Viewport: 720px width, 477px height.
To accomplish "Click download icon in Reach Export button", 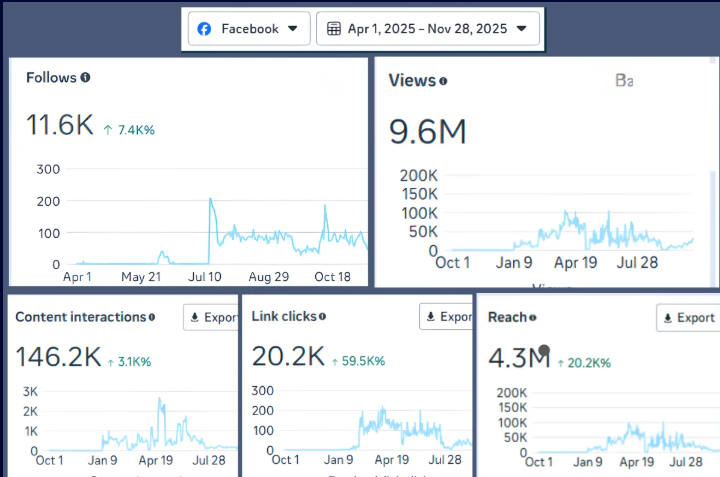I will (668, 318).
